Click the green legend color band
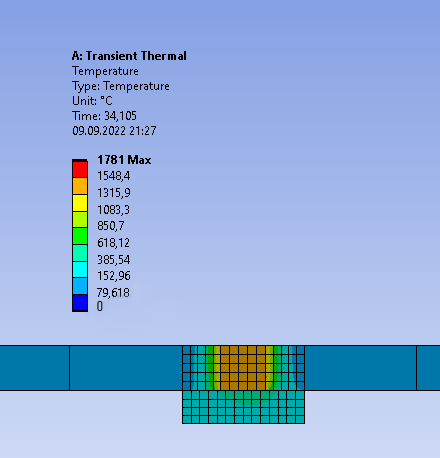 click(x=80, y=236)
